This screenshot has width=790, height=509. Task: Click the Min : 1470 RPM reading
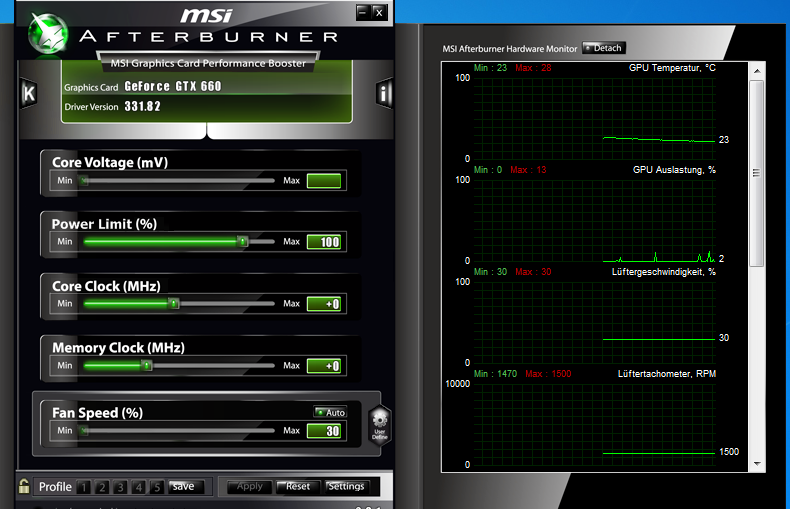[495, 373]
